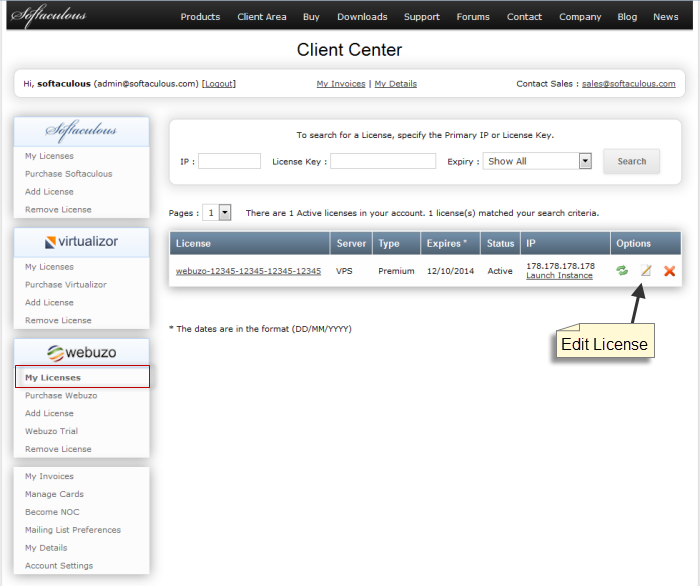Select Buy in the top navigation

click(x=311, y=17)
